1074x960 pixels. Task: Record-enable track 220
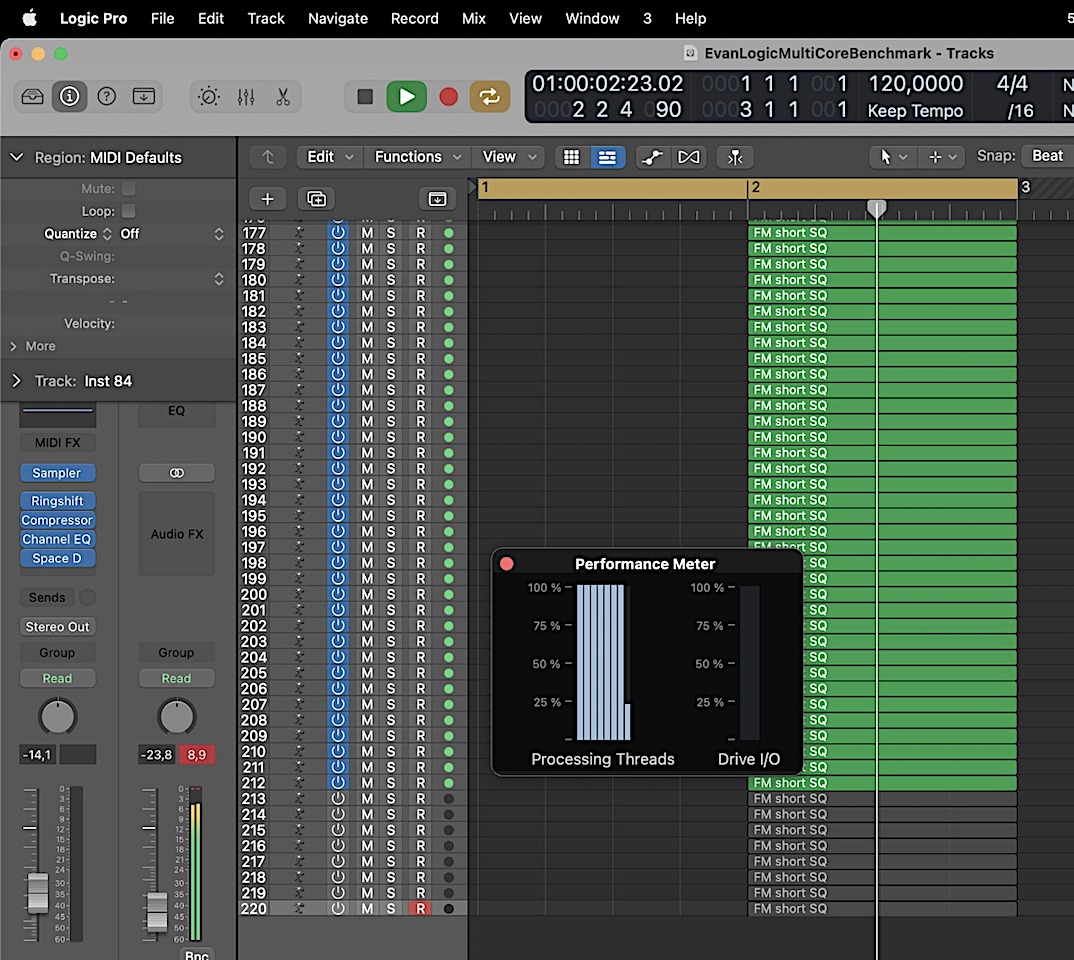pos(421,909)
